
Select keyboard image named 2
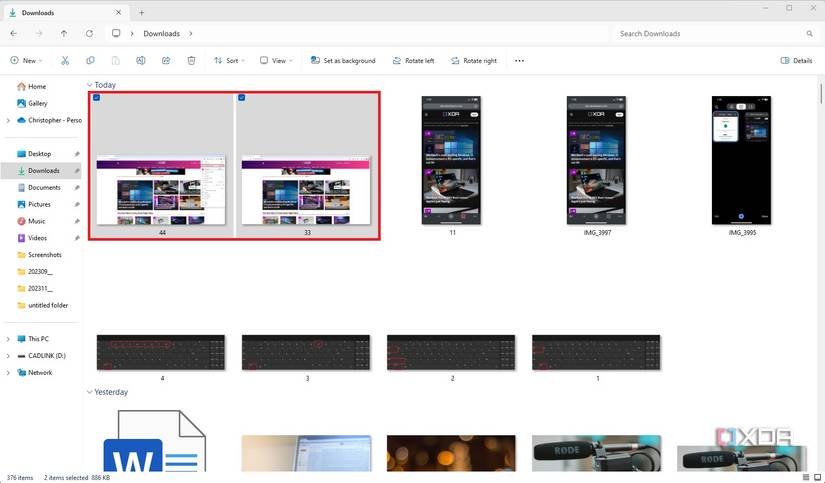pyautogui.click(x=451, y=353)
